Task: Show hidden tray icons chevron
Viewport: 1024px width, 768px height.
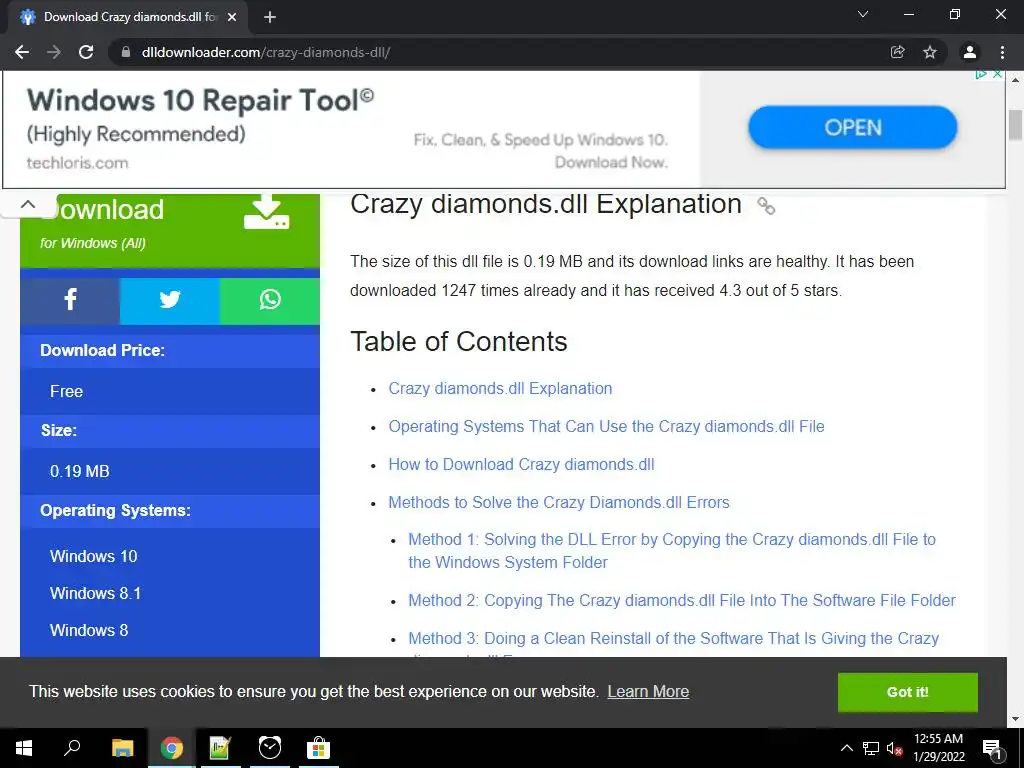Action: (x=846, y=748)
